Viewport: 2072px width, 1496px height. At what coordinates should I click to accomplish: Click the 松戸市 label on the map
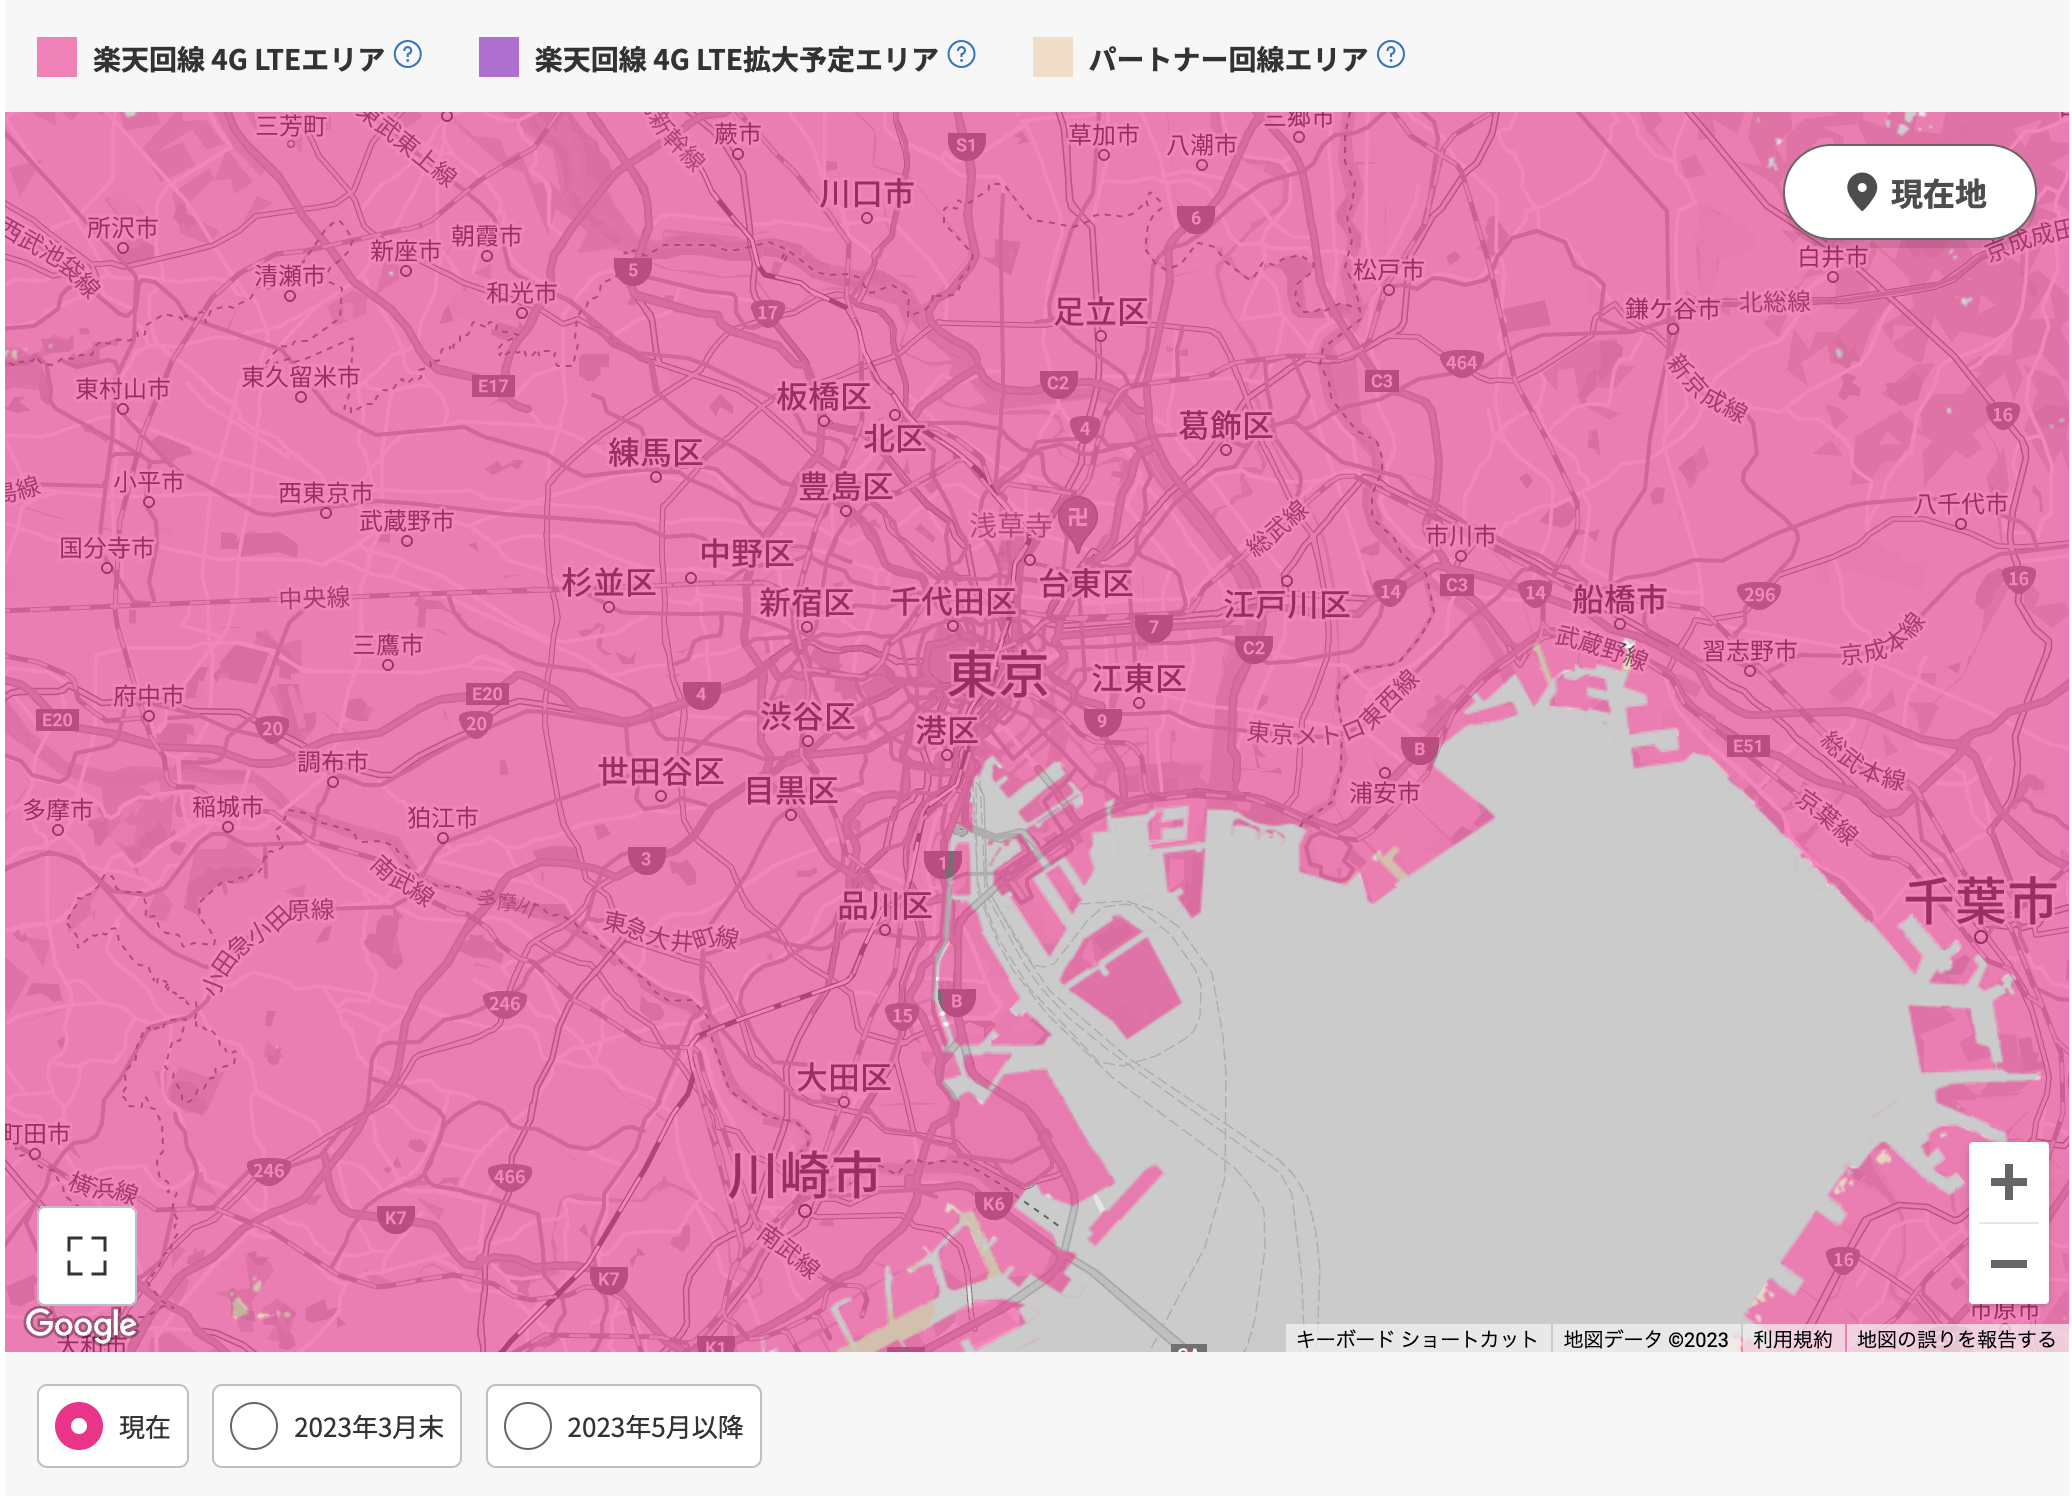pos(1388,269)
